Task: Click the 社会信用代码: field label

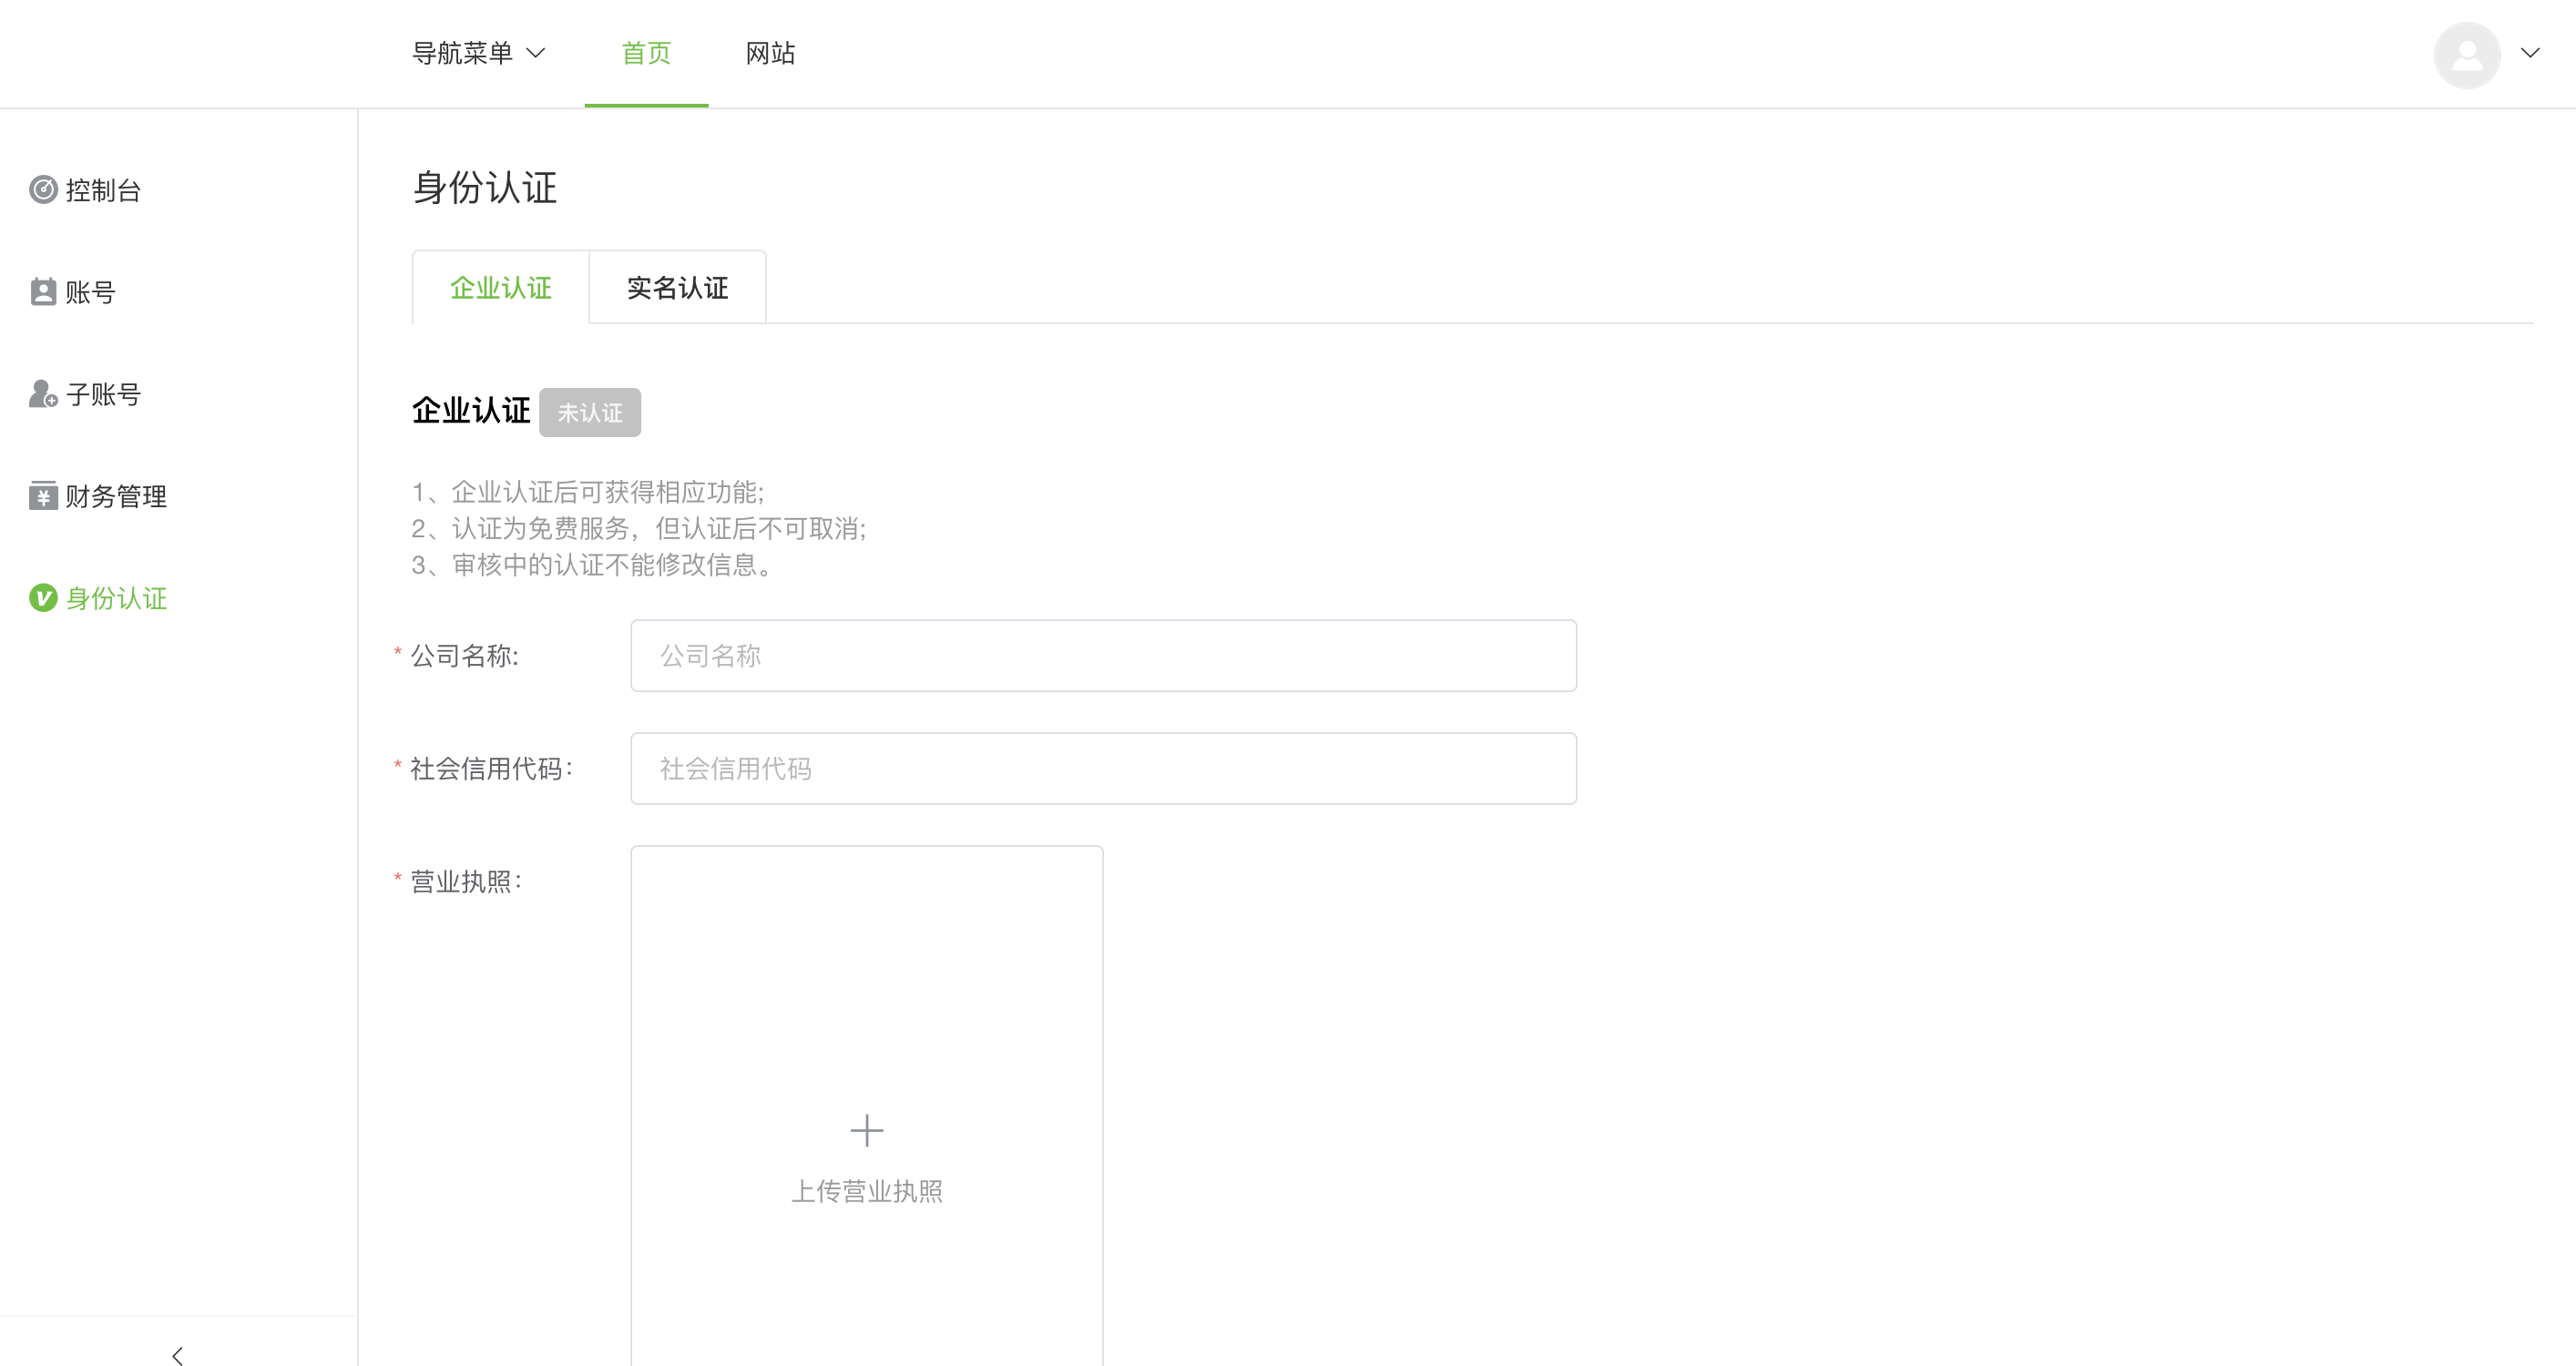Action: click(491, 769)
